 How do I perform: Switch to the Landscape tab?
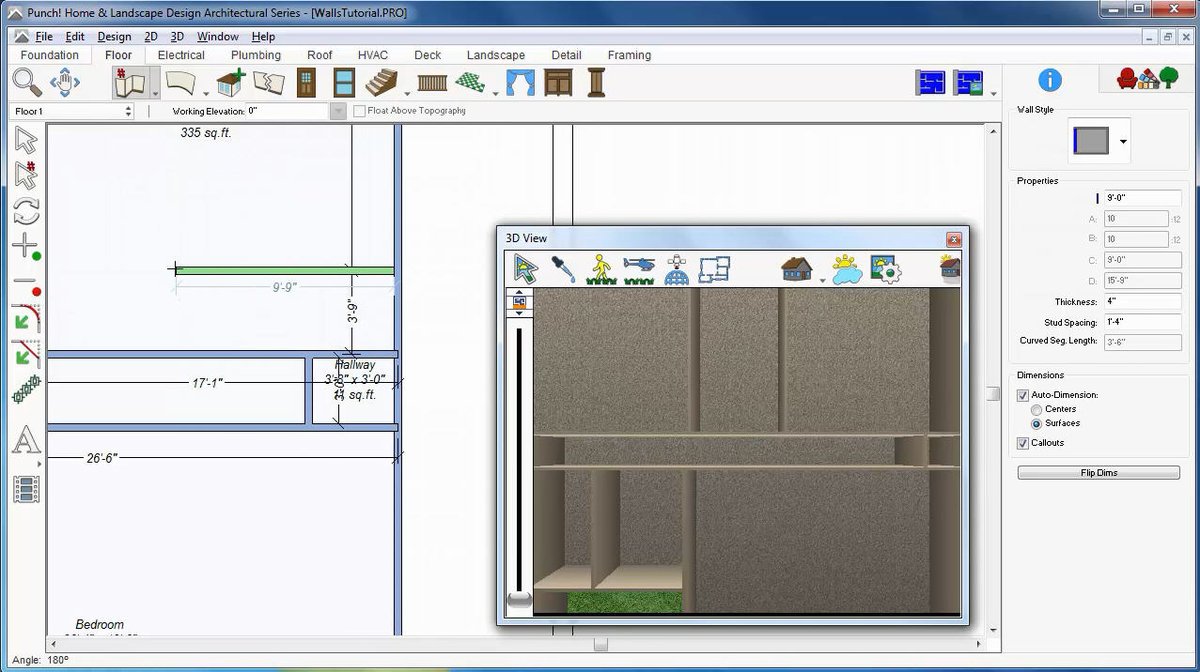coord(496,55)
